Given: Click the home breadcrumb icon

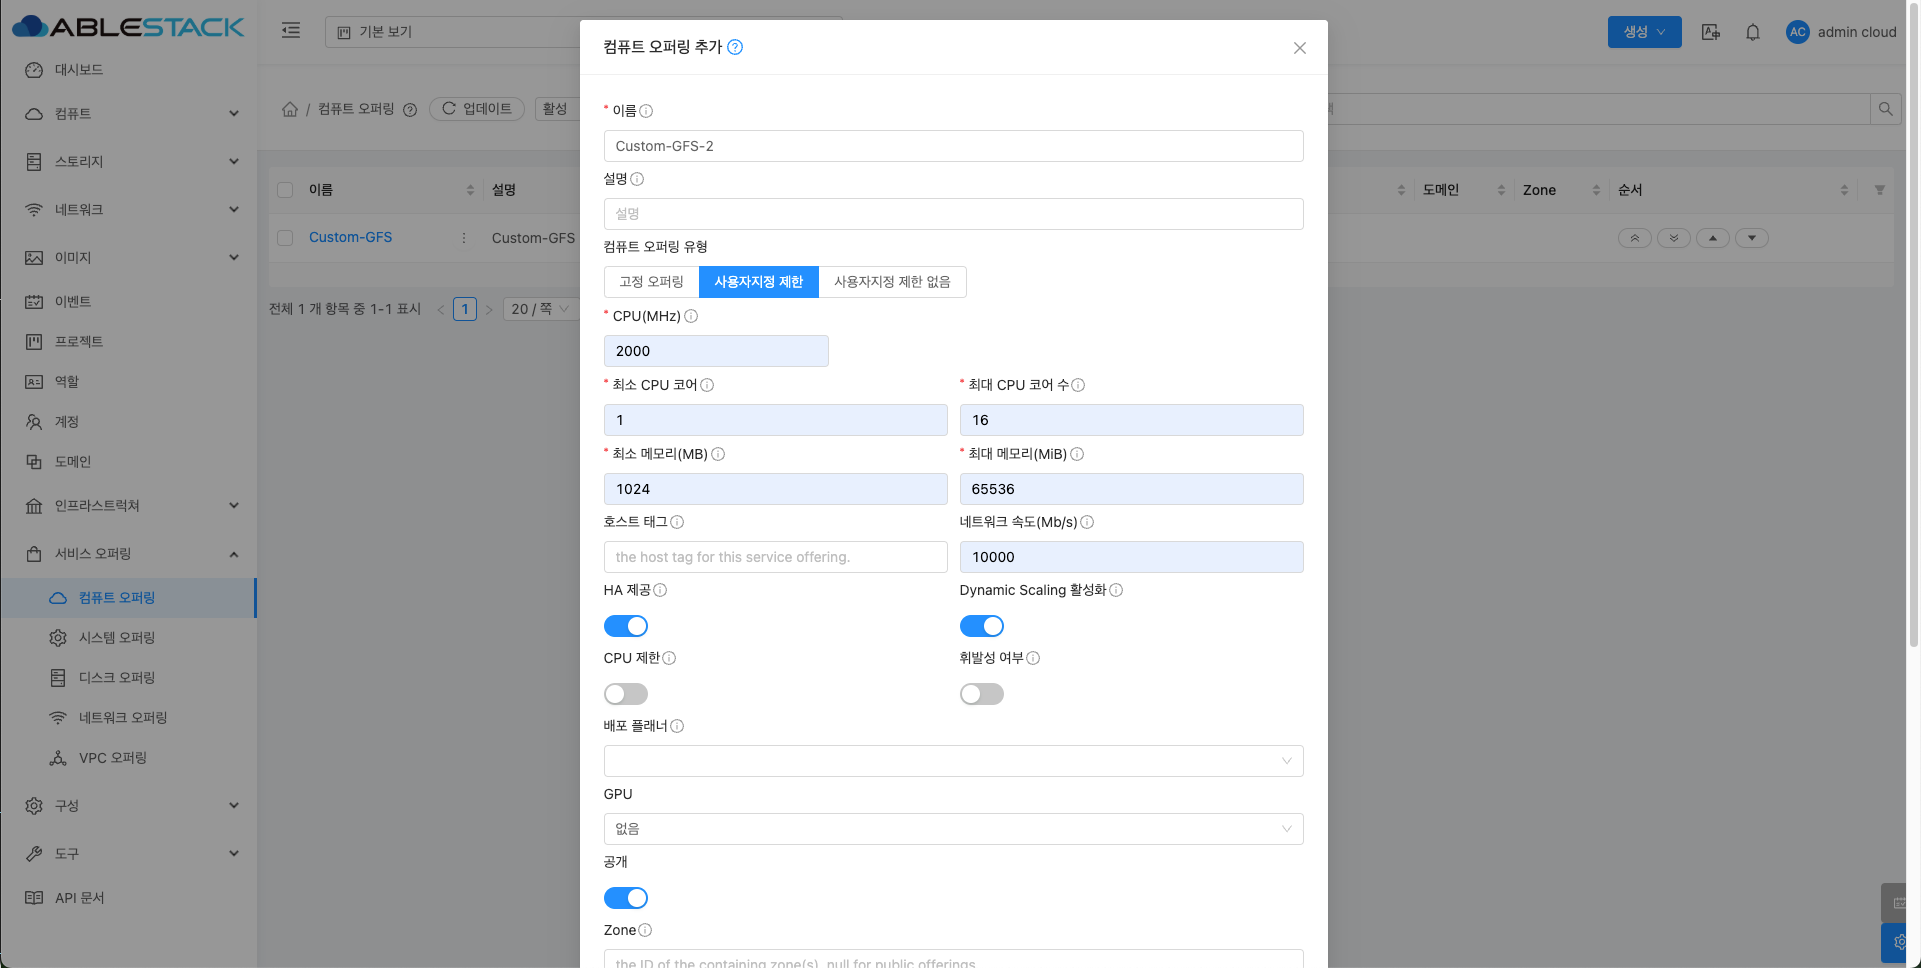Looking at the screenshot, I should click(290, 109).
